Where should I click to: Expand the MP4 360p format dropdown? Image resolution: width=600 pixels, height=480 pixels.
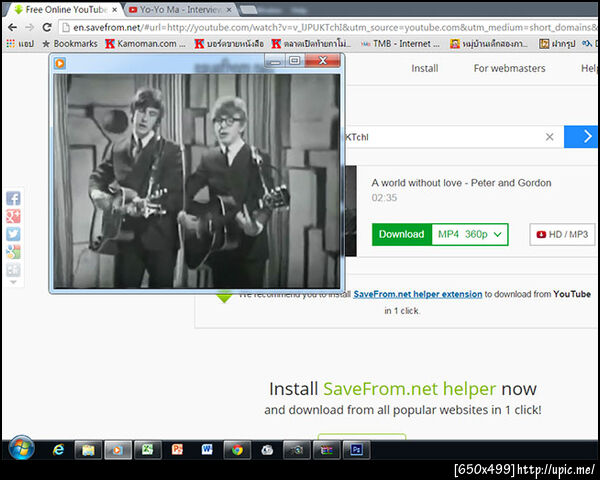(x=470, y=234)
